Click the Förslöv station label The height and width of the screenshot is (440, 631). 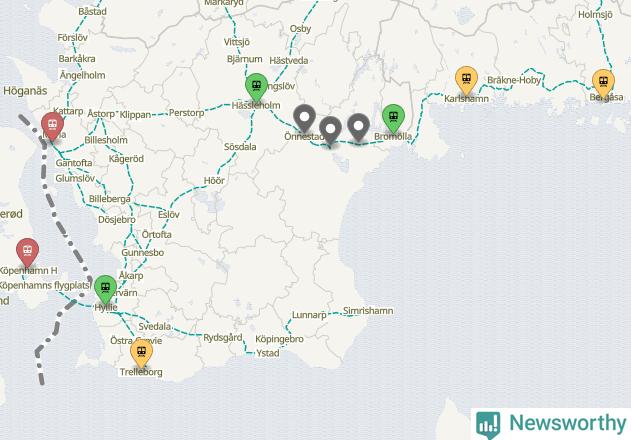click(x=72, y=38)
